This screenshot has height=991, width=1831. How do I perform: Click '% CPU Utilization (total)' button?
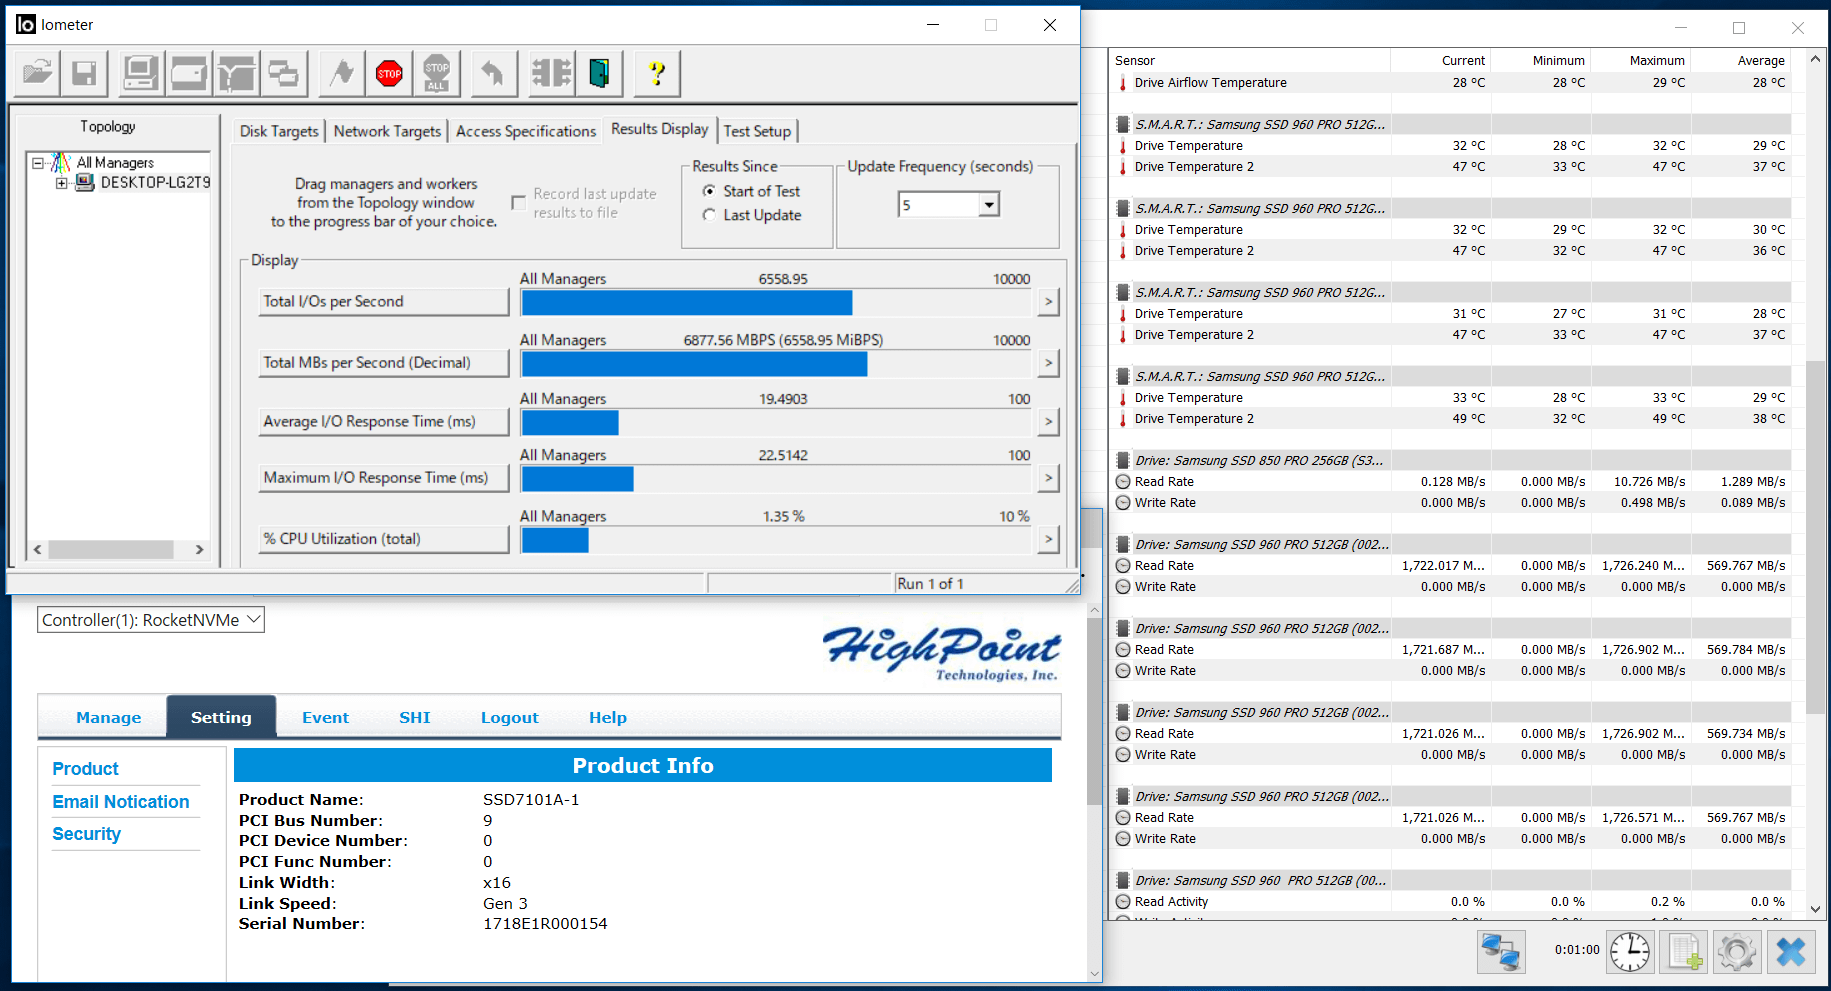pos(384,539)
